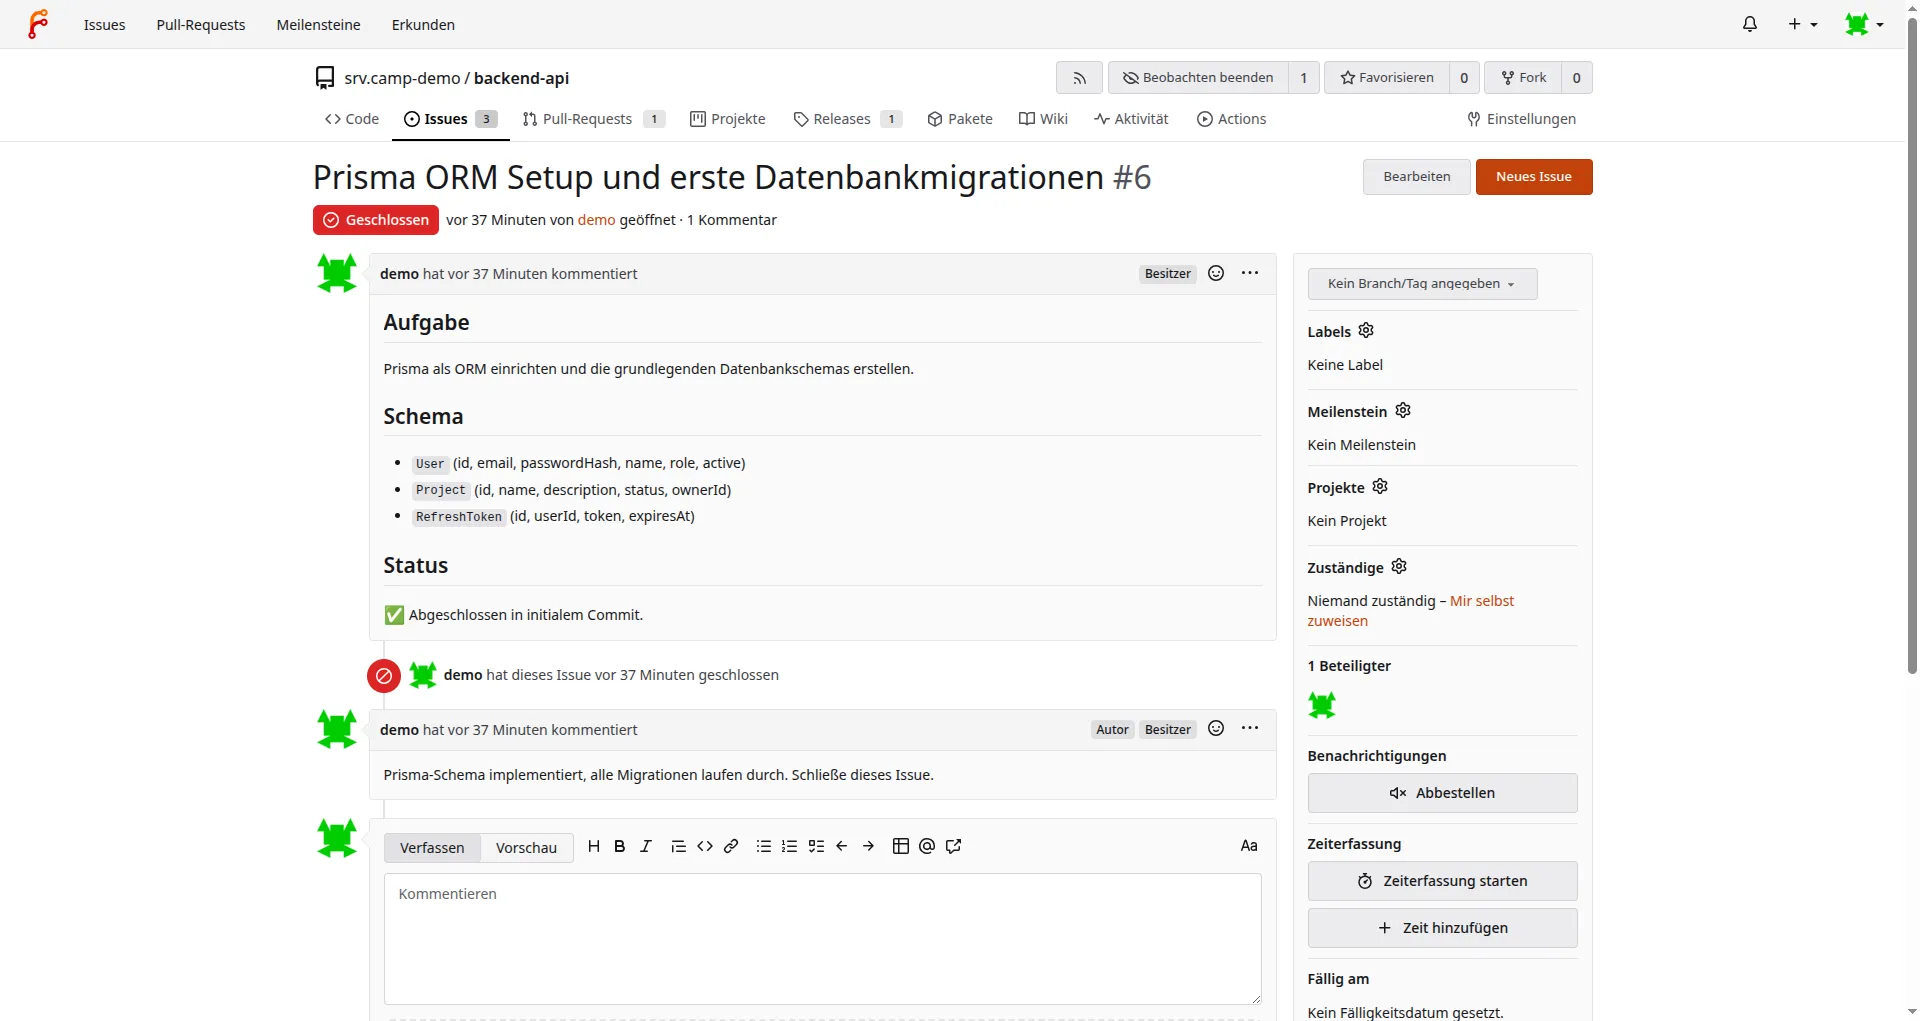This screenshot has height=1021, width=1920.
Task: Open the Projekte sidebar gear
Action: 1380,487
